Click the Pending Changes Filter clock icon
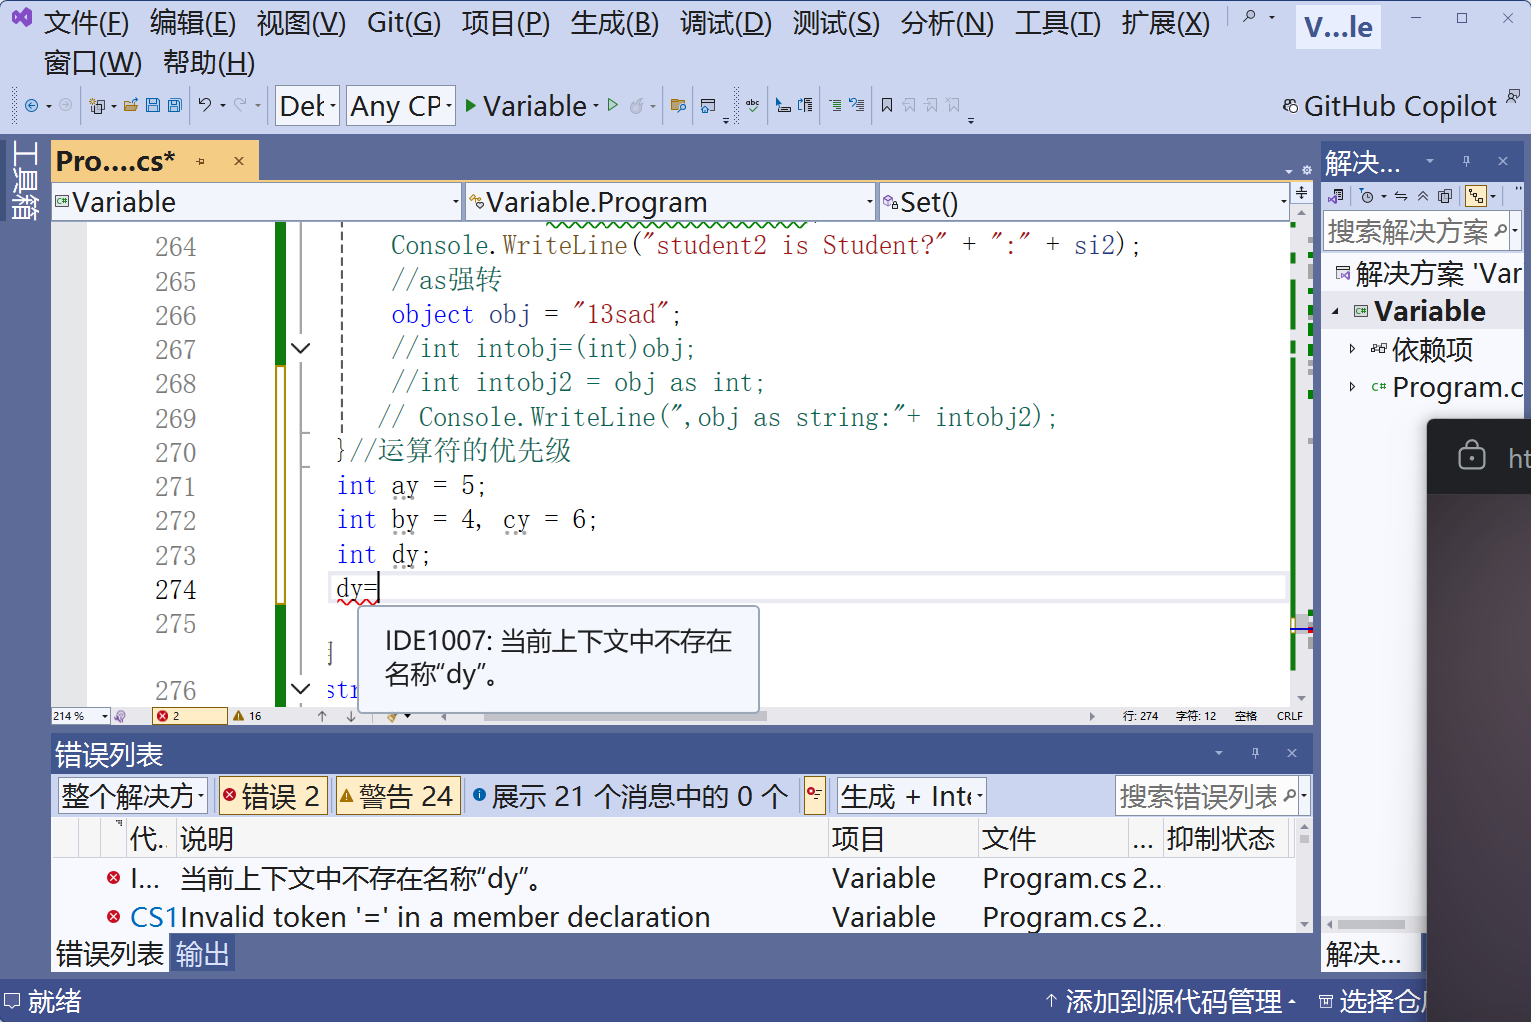The image size is (1531, 1022). 1367,196
